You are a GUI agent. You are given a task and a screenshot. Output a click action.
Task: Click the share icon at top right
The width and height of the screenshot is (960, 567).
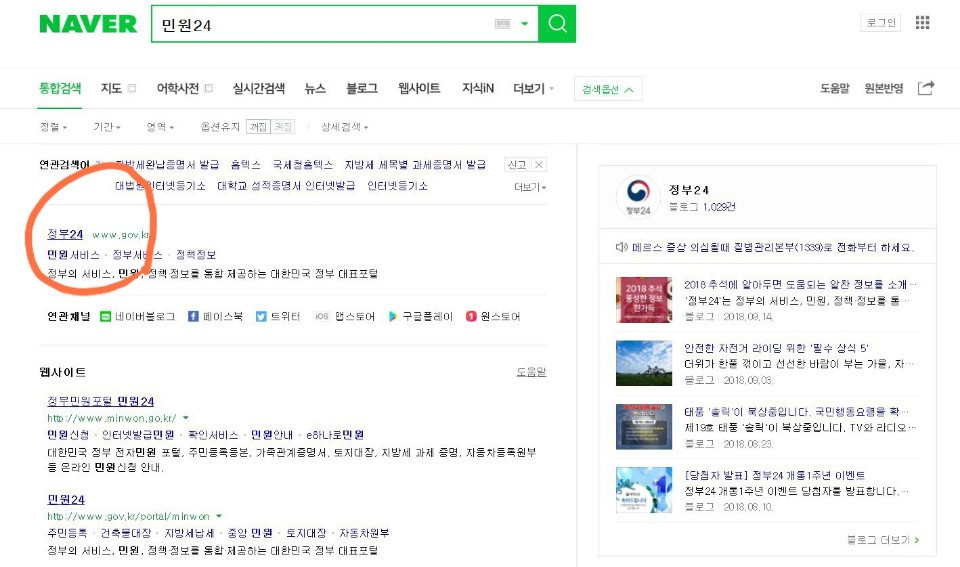point(926,88)
